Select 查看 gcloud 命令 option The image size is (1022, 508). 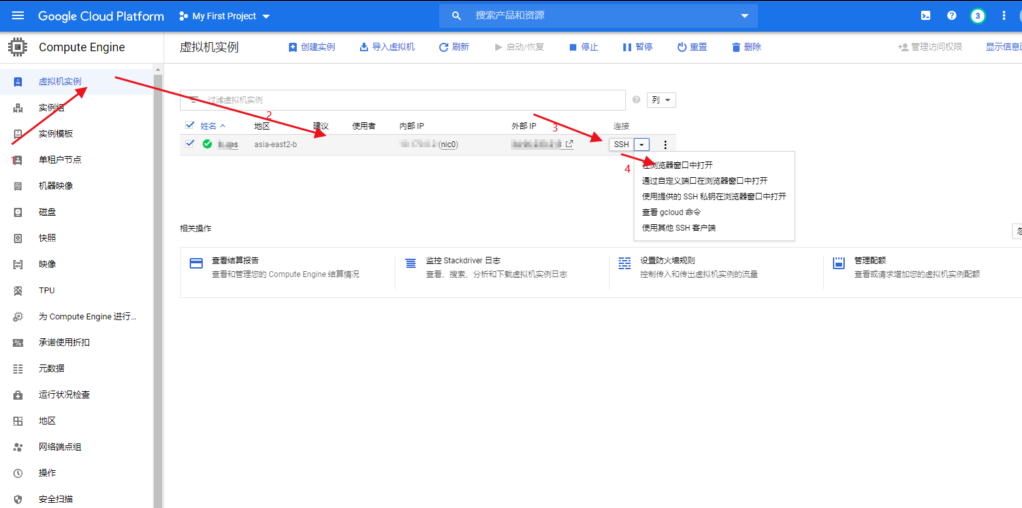pos(671,212)
